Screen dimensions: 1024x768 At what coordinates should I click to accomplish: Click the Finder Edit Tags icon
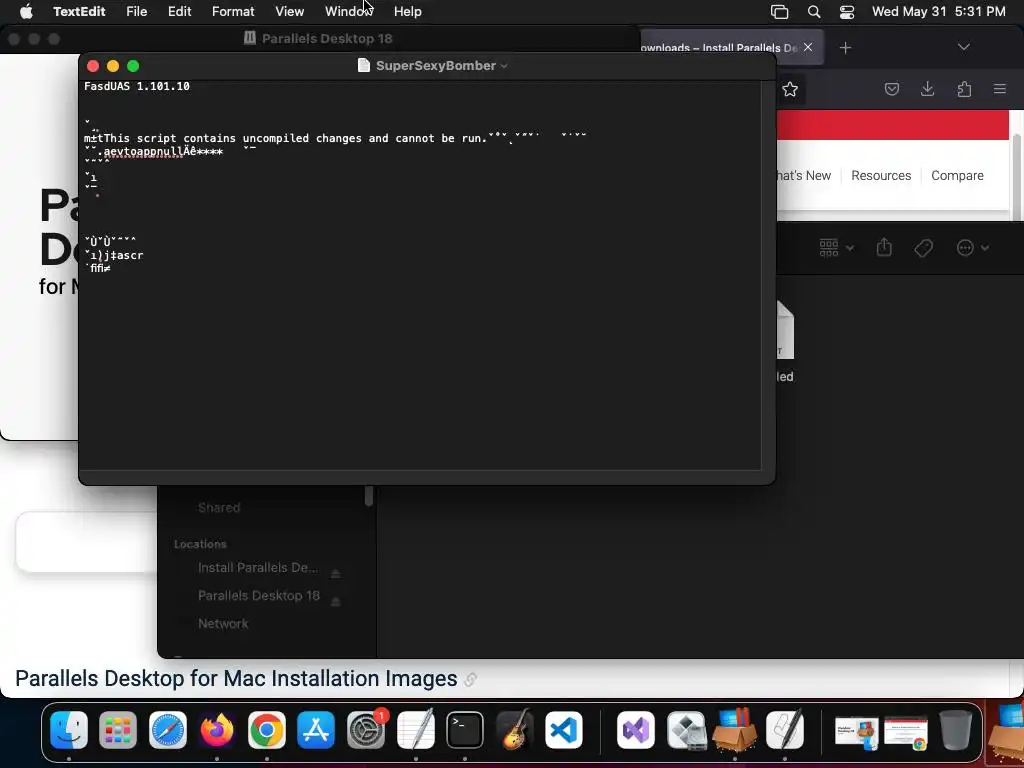pyautogui.click(x=923, y=248)
